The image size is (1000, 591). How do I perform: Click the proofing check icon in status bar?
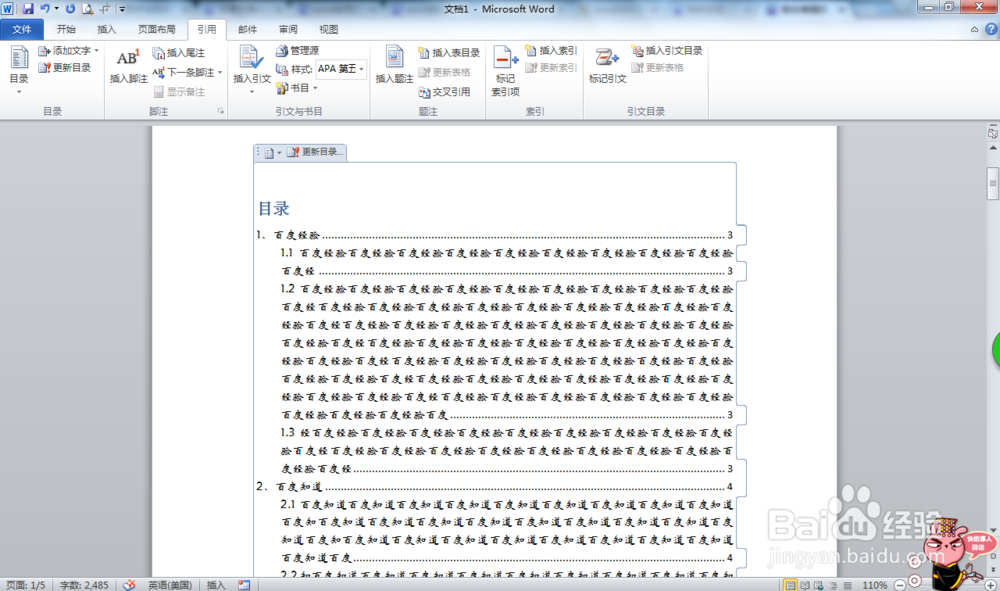129,585
